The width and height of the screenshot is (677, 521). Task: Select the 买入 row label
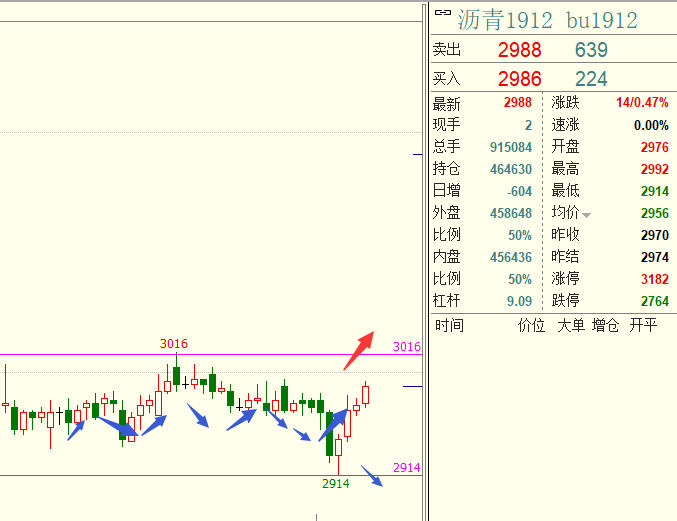(447, 79)
